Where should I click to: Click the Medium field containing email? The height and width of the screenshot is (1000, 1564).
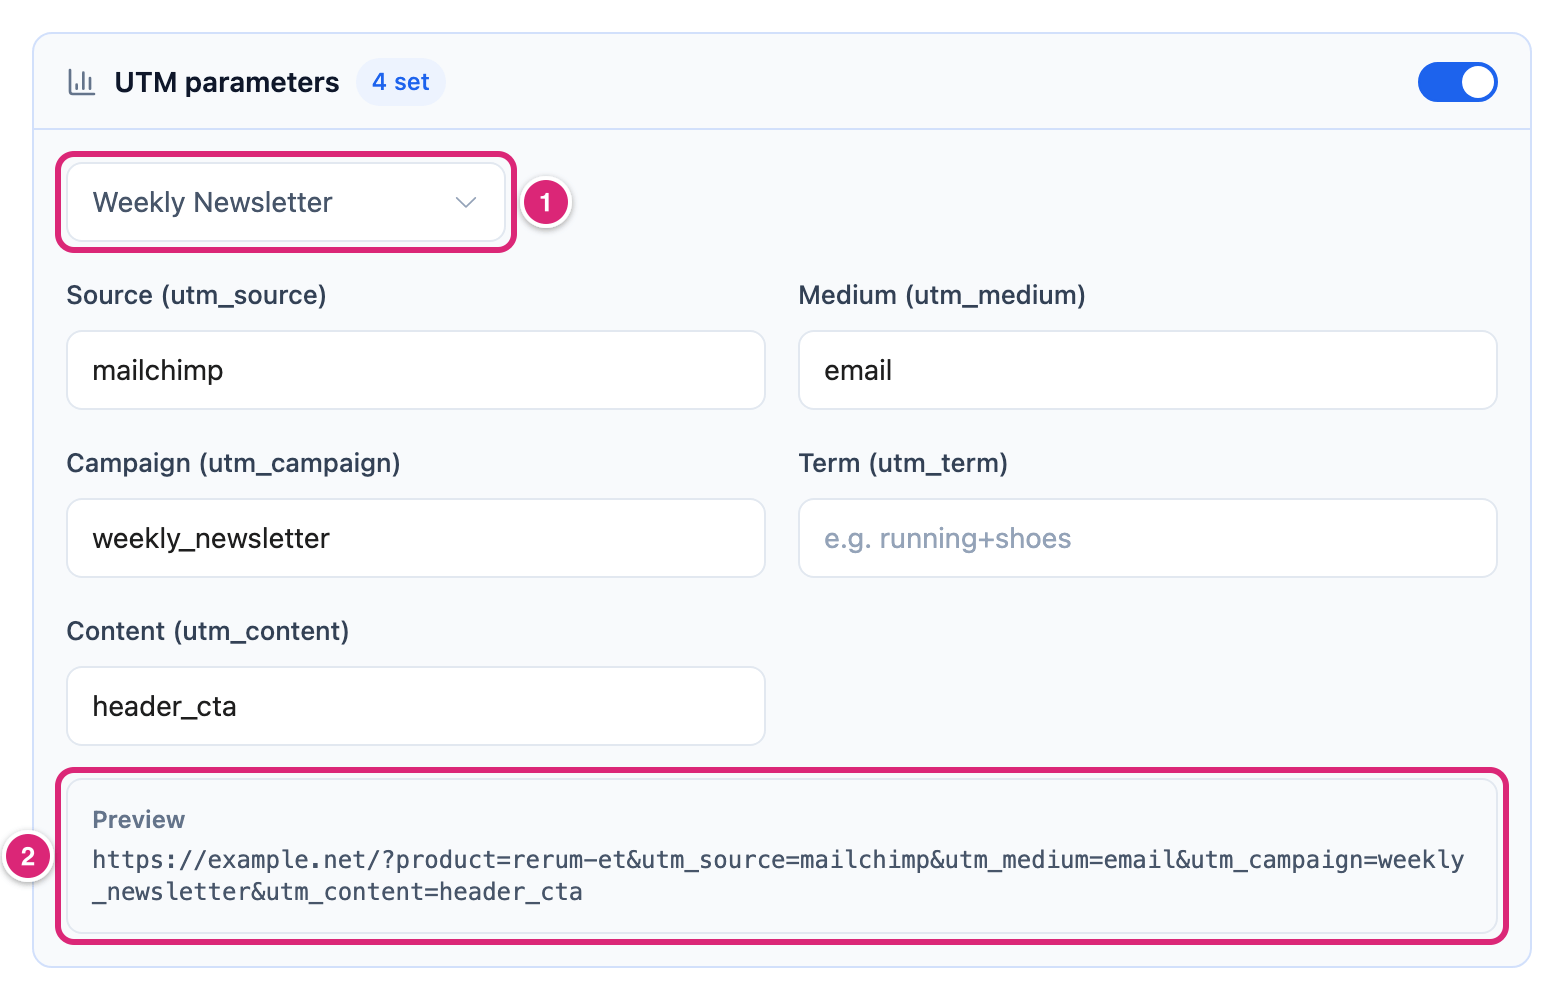coord(1147,370)
